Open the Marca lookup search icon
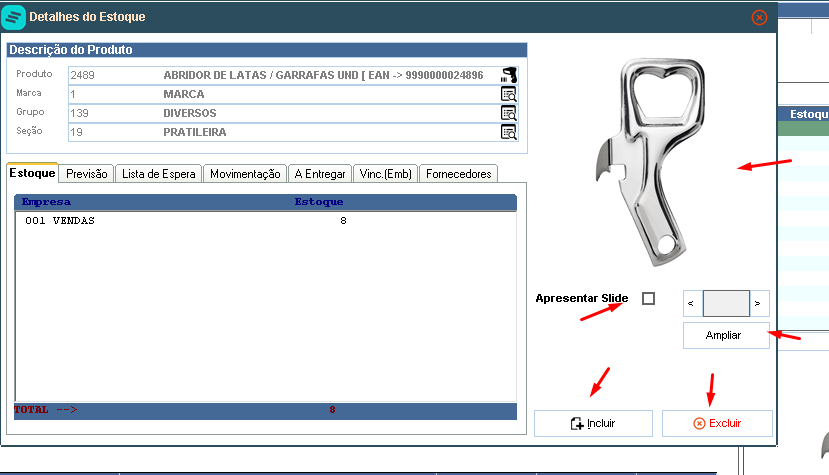The width and height of the screenshot is (829, 475). click(x=509, y=94)
